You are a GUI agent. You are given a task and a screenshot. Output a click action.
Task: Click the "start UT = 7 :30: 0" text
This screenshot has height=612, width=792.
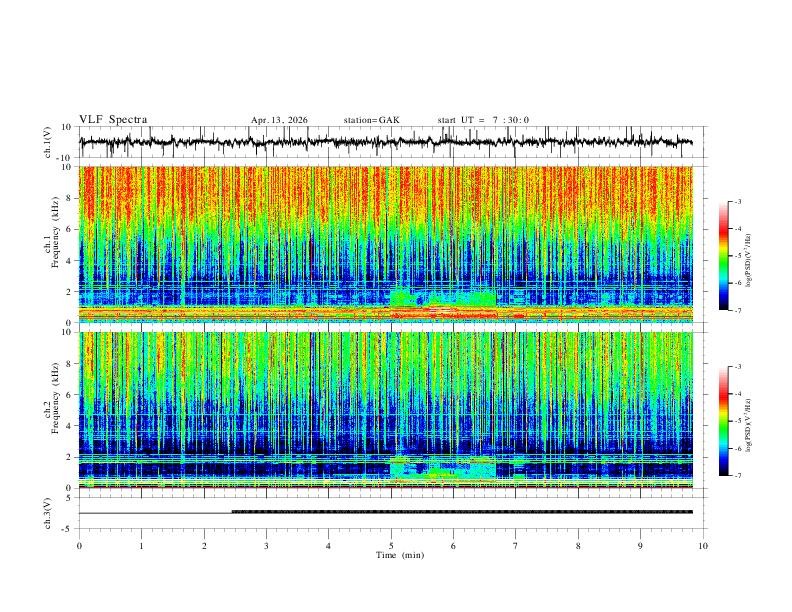[483, 120]
